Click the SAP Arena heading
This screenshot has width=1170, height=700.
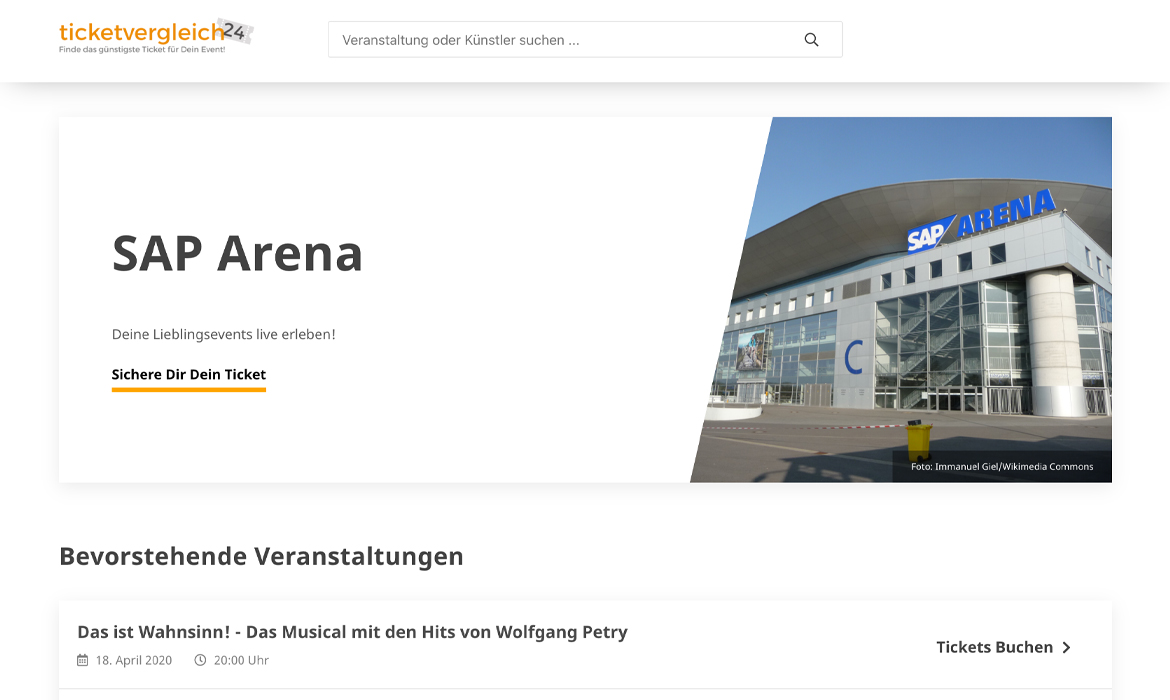point(237,254)
